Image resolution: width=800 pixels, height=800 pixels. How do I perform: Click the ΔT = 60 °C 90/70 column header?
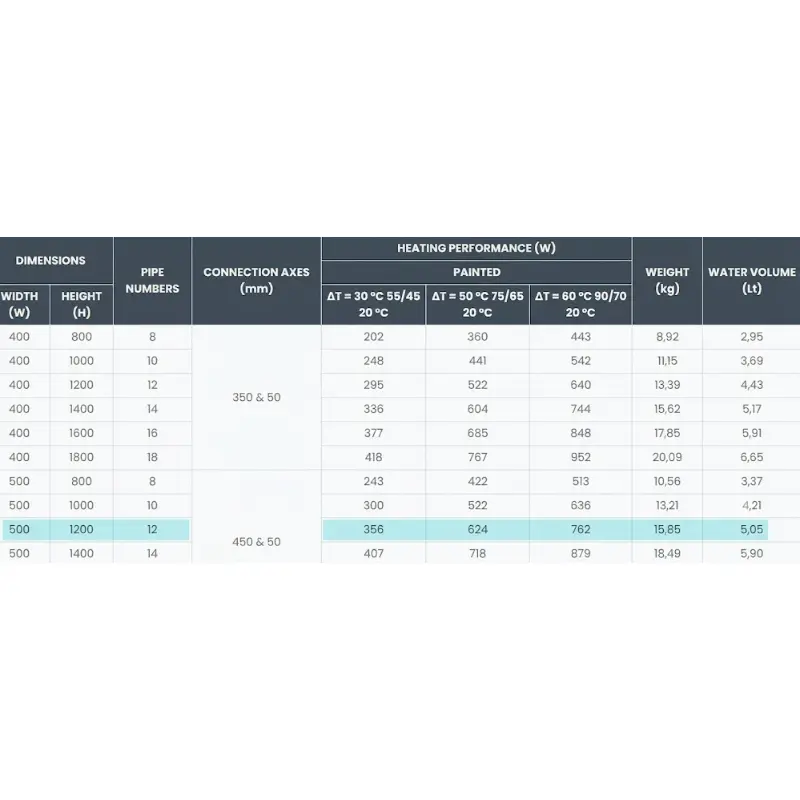(x=581, y=305)
